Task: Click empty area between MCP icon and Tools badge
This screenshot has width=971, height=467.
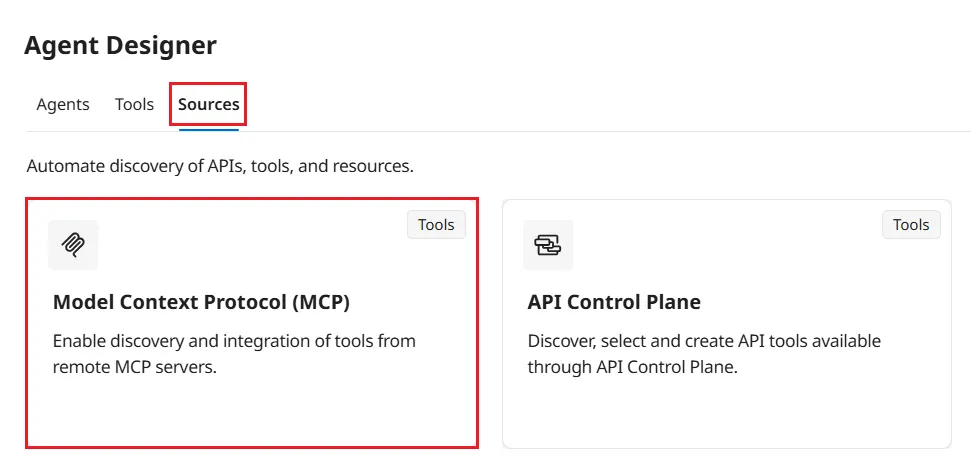Action: [x=250, y=245]
